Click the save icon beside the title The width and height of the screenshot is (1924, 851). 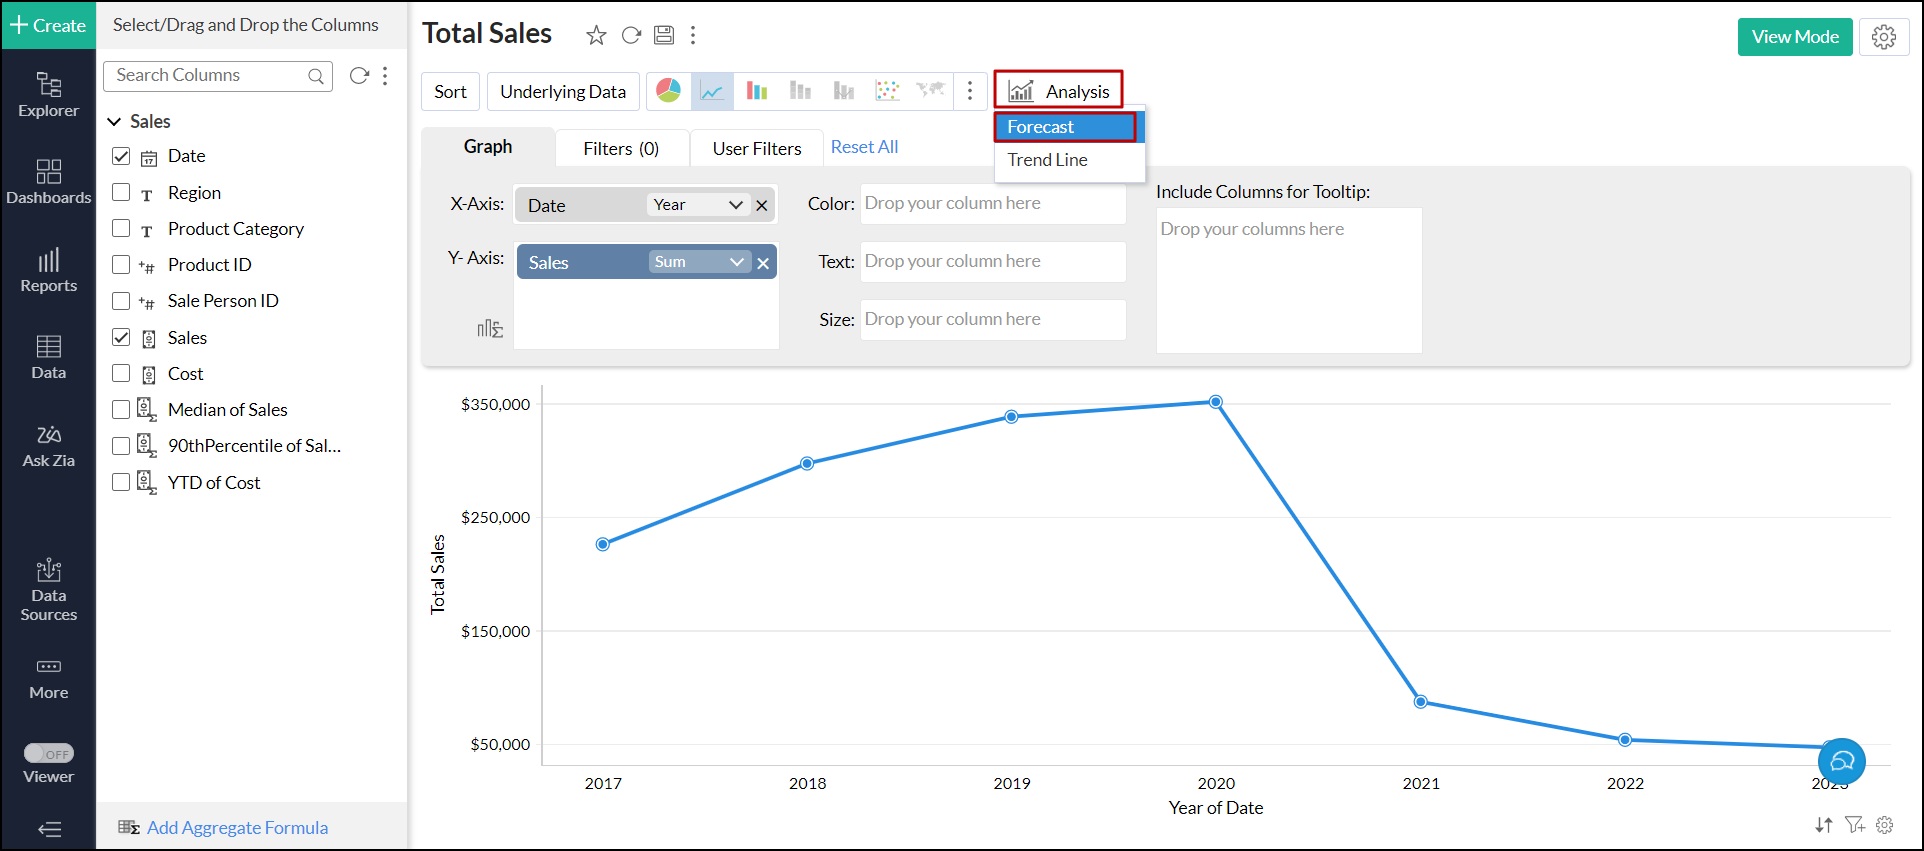click(663, 35)
